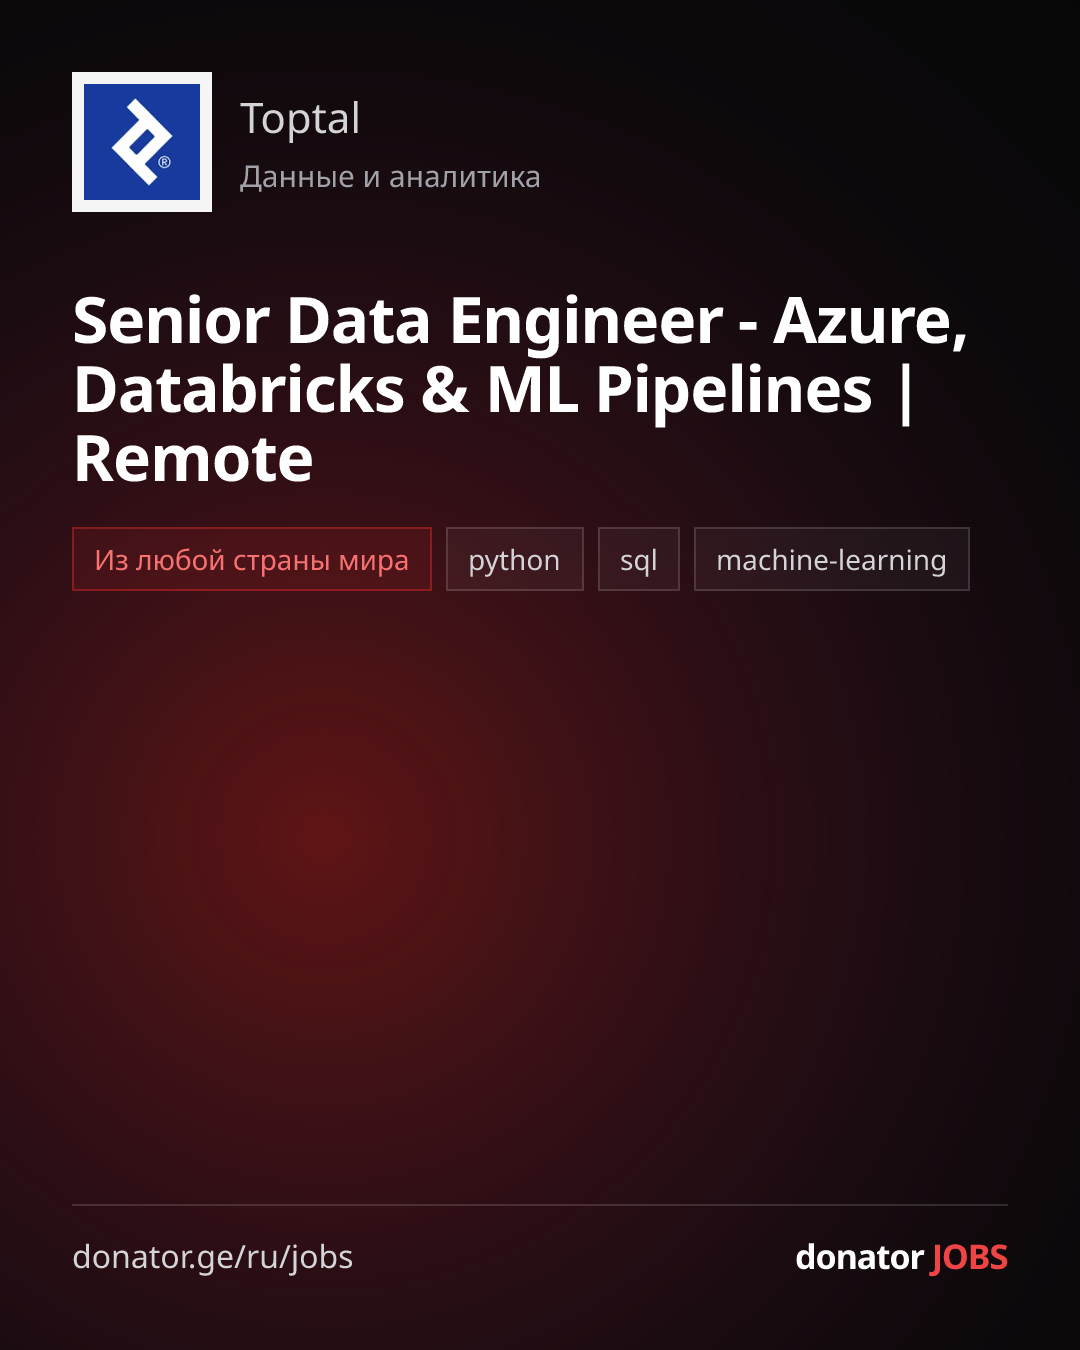Image resolution: width=1080 pixels, height=1350 pixels.
Task: Click the blue Toptal logo icon
Action: coord(142,142)
